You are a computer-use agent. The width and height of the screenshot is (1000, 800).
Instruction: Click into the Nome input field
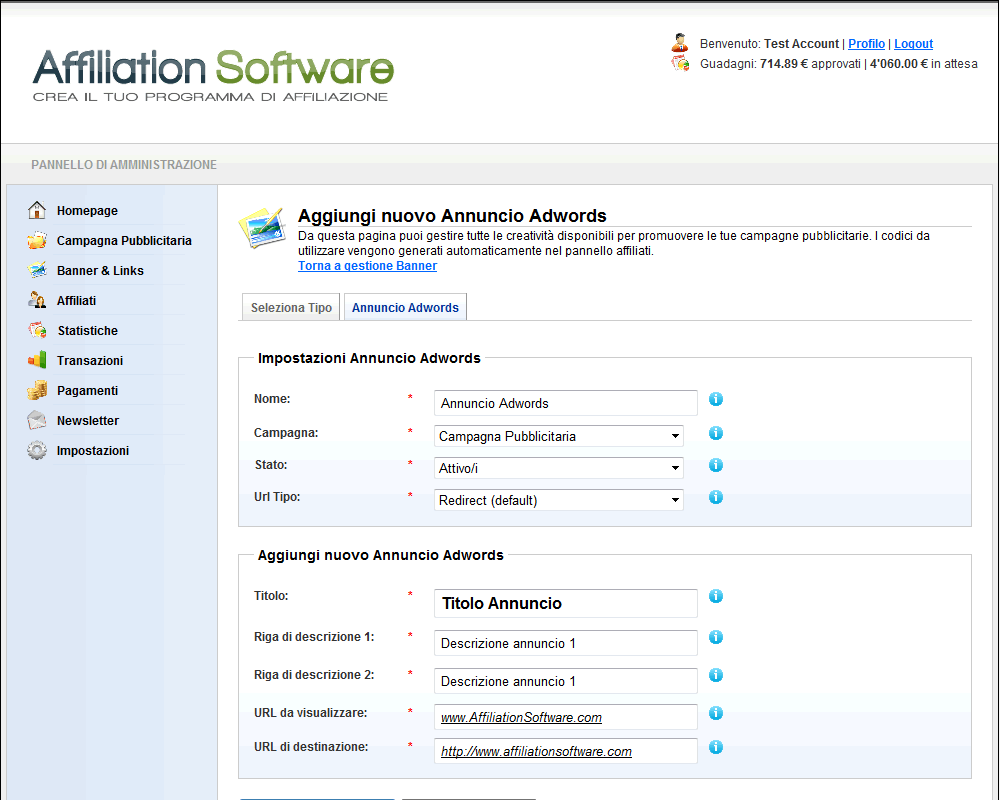(x=565, y=403)
